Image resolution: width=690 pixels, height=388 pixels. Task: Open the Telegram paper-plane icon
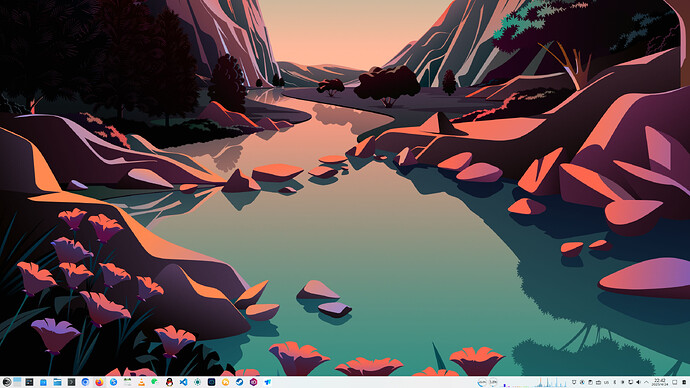(x=268, y=382)
